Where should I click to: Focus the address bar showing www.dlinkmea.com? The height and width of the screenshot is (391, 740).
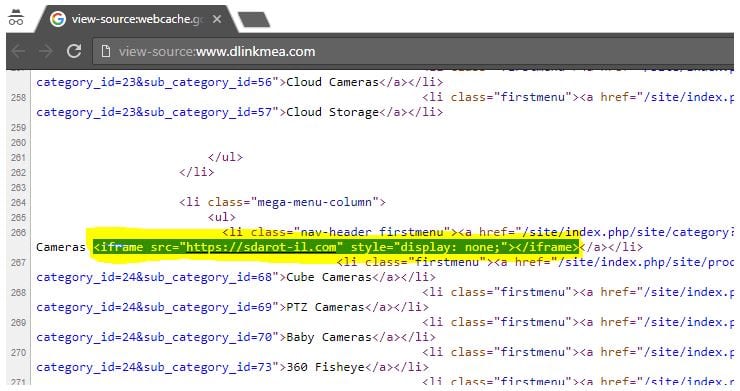pyautogui.click(x=413, y=51)
